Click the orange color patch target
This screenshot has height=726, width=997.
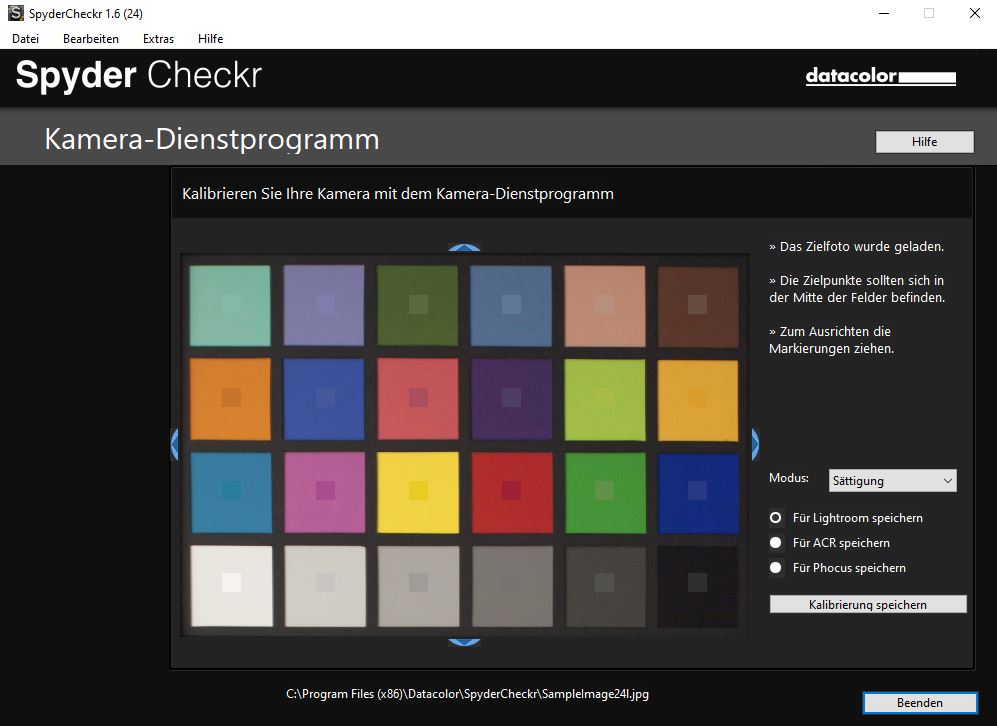[231, 397]
